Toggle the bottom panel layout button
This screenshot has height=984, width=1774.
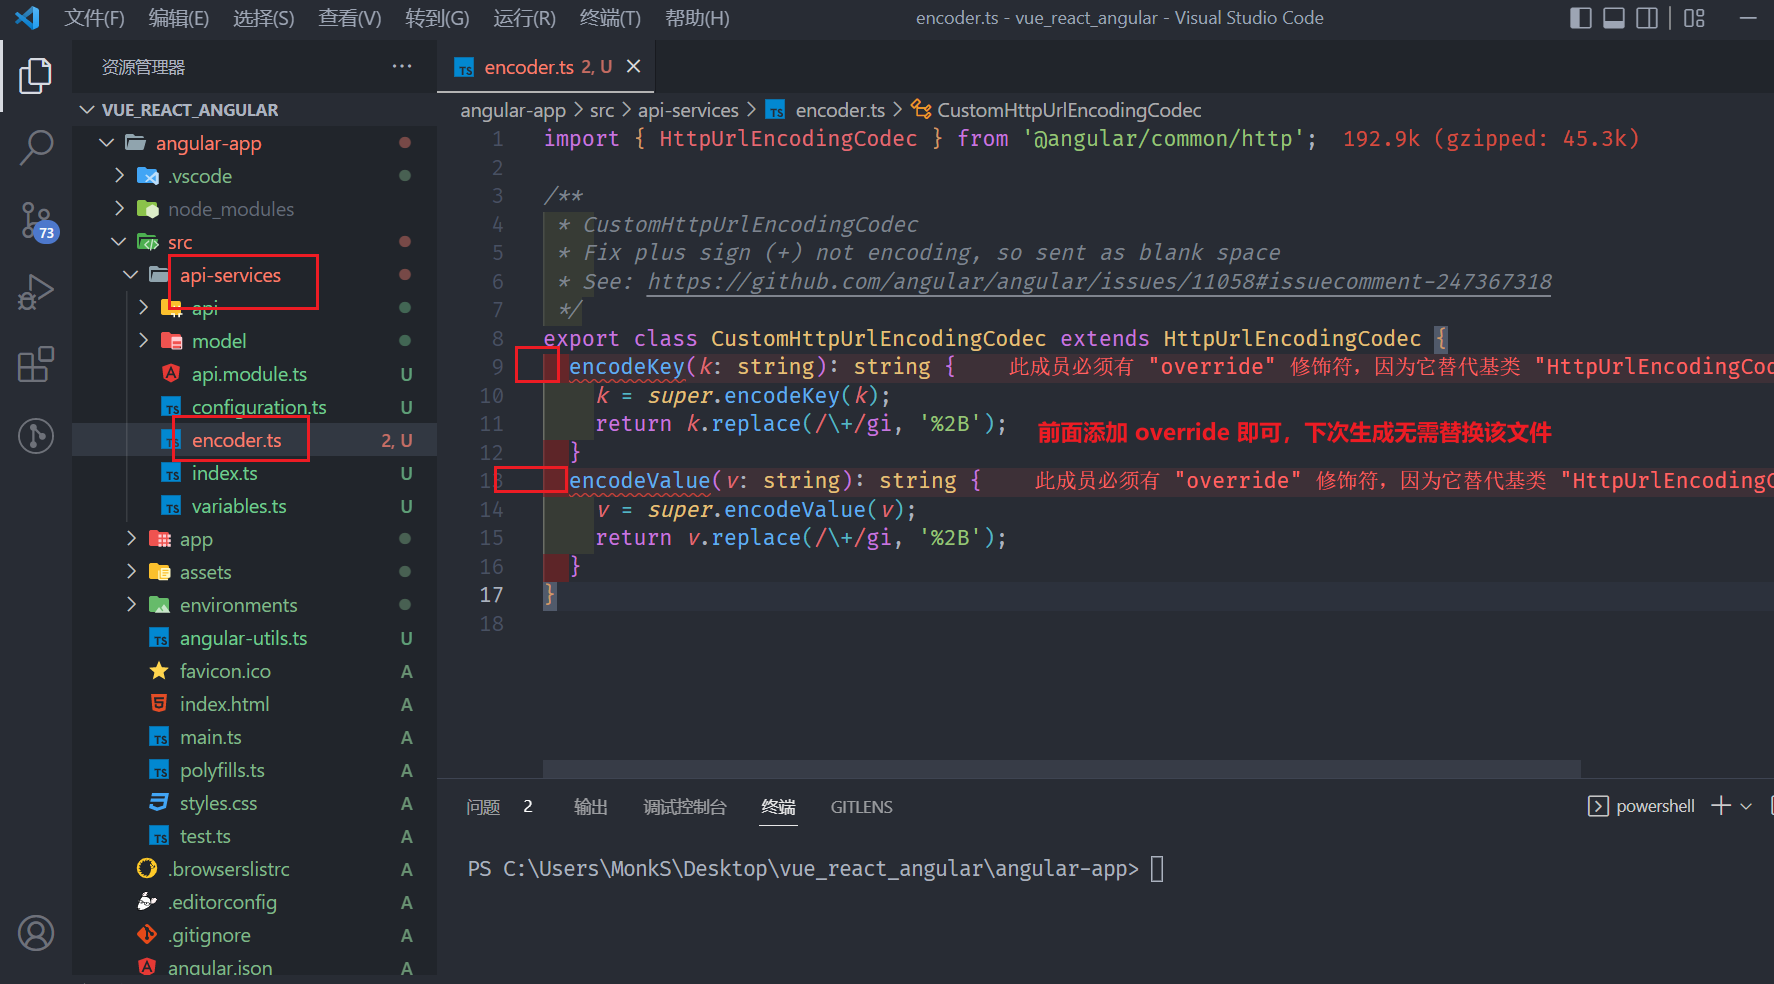(x=1614, y=18)
